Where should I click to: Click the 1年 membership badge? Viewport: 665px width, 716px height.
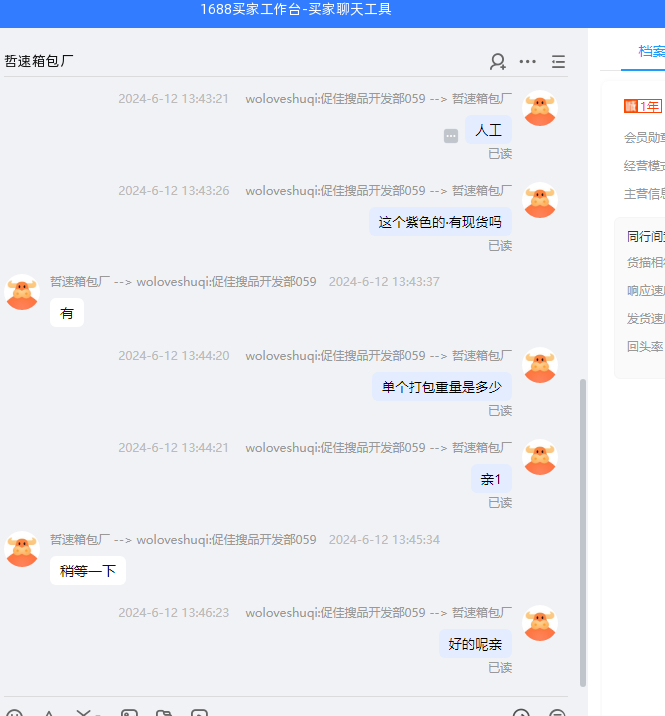[643, 106]
